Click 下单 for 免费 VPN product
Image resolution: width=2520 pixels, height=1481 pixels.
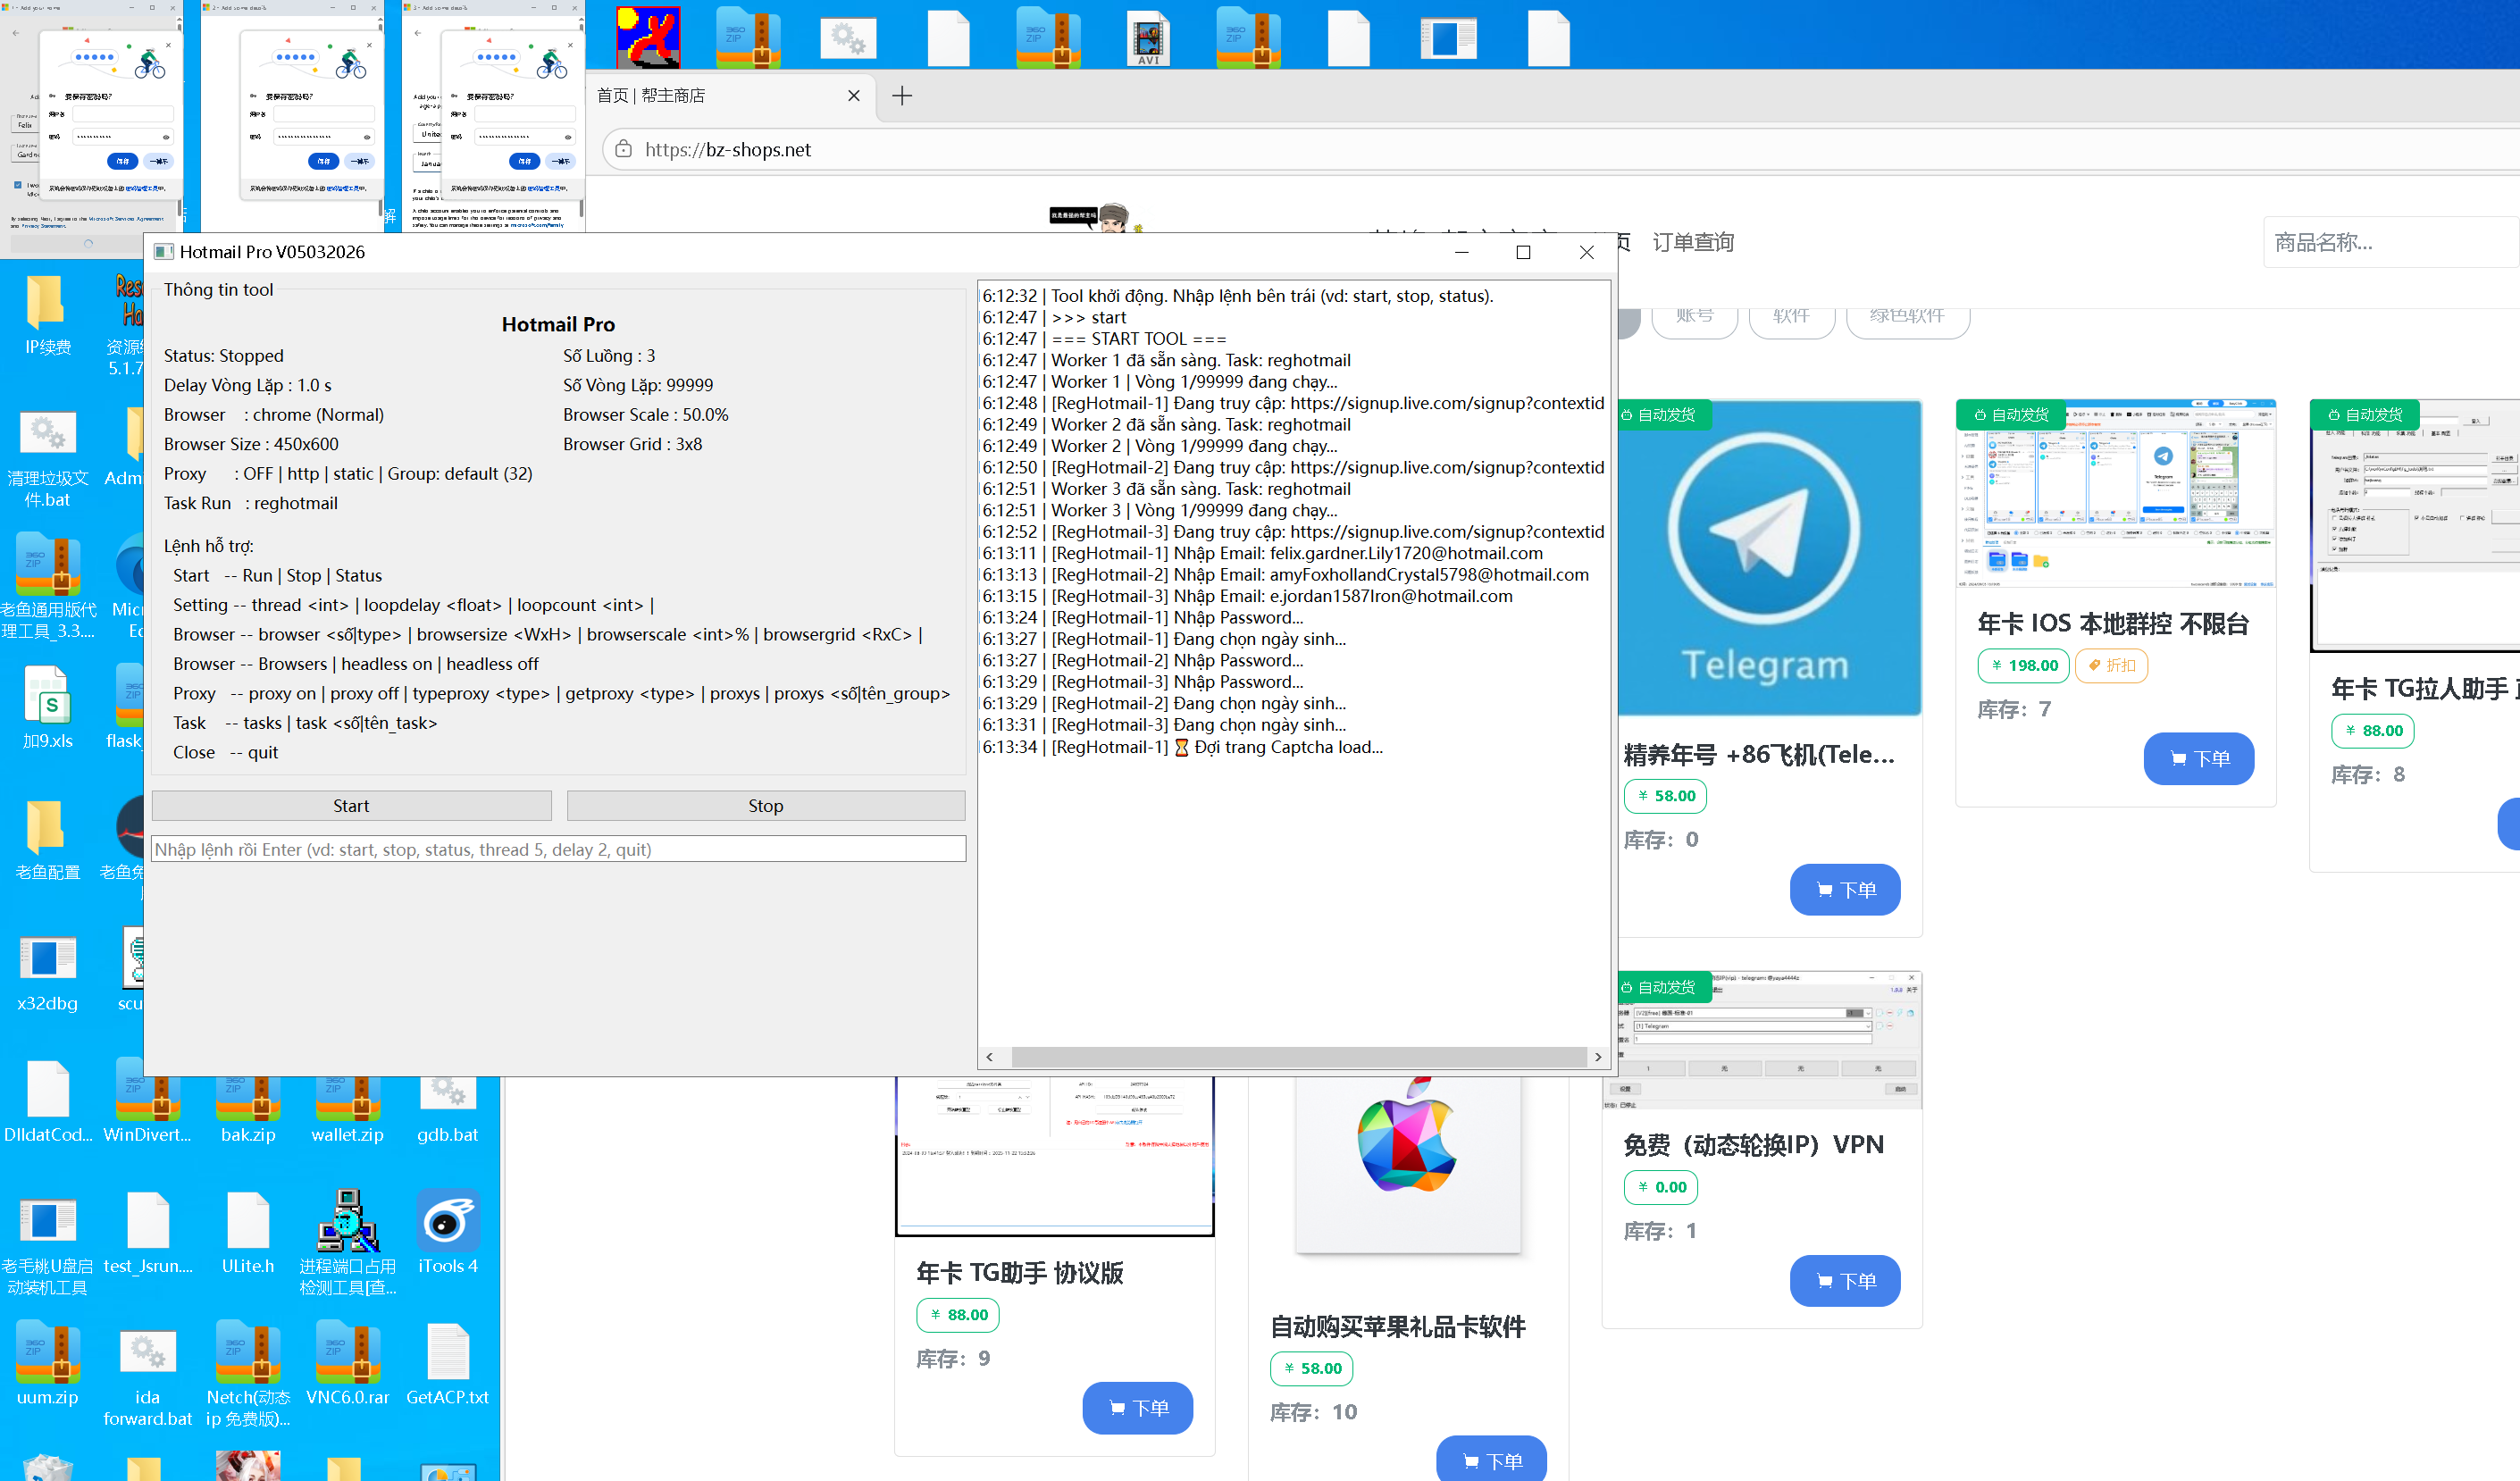click(1844, 1280)
